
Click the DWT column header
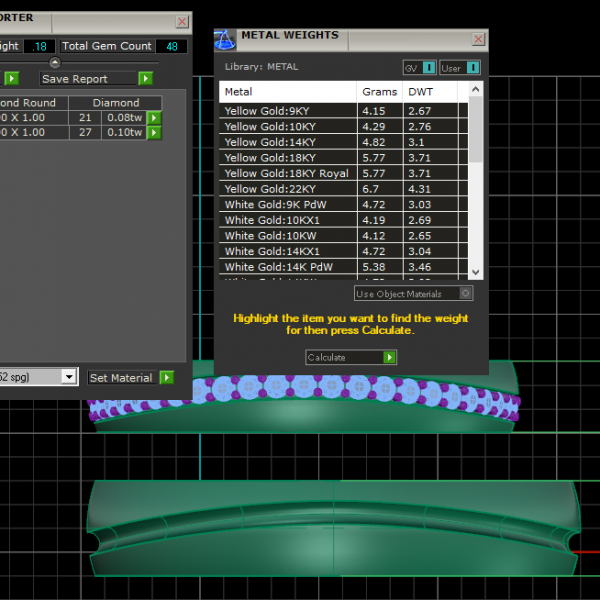421,92
